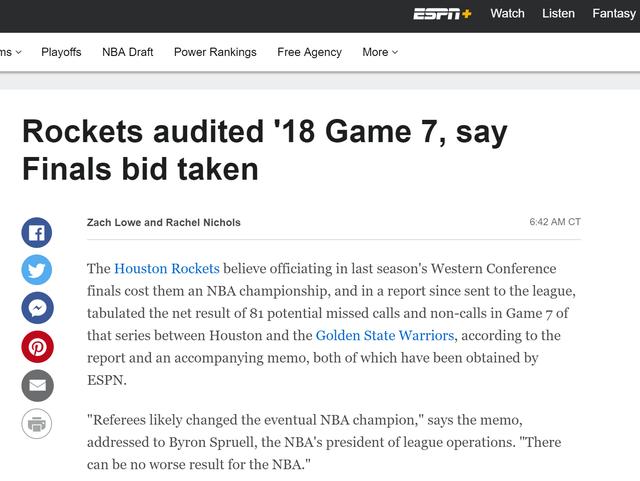The width and height of the screenshot is (640, 481).
Task: Open the ESPN+ logo link
Action: (442, 13)
